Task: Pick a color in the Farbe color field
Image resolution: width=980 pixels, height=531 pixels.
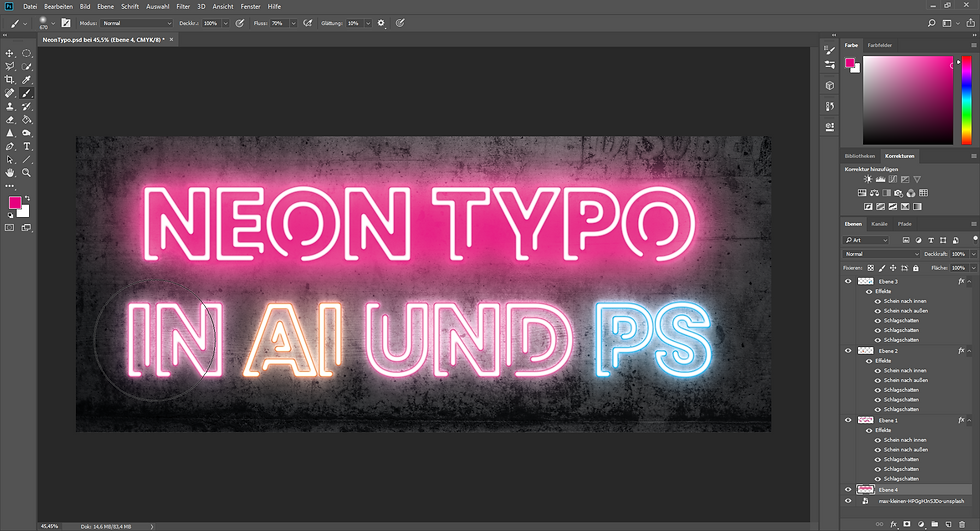Action: click(908, 100)
